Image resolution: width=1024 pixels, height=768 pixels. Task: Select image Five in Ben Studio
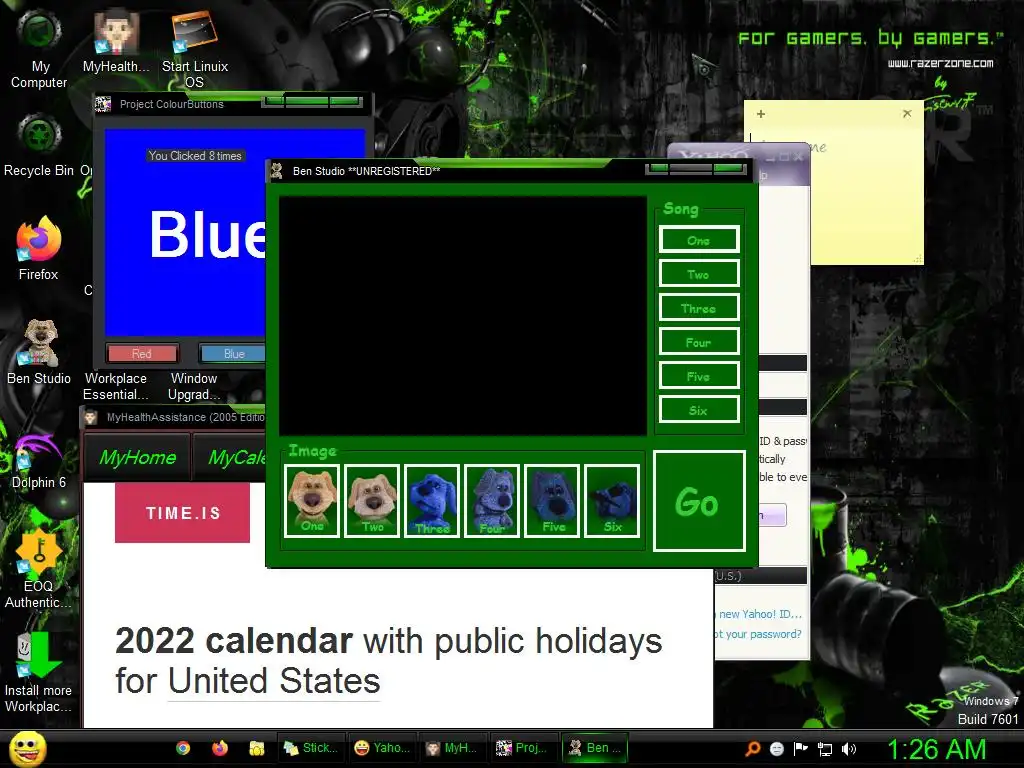point(552,501)
